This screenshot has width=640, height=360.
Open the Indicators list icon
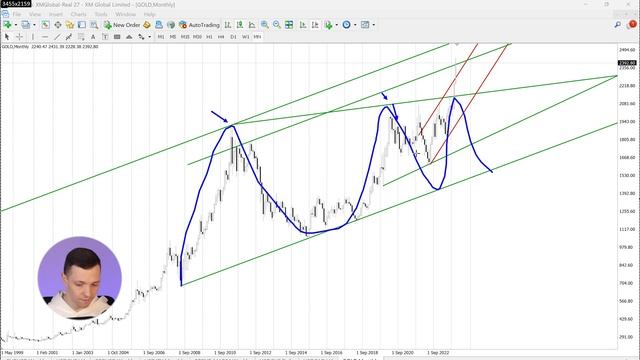(x=329, y=25)
